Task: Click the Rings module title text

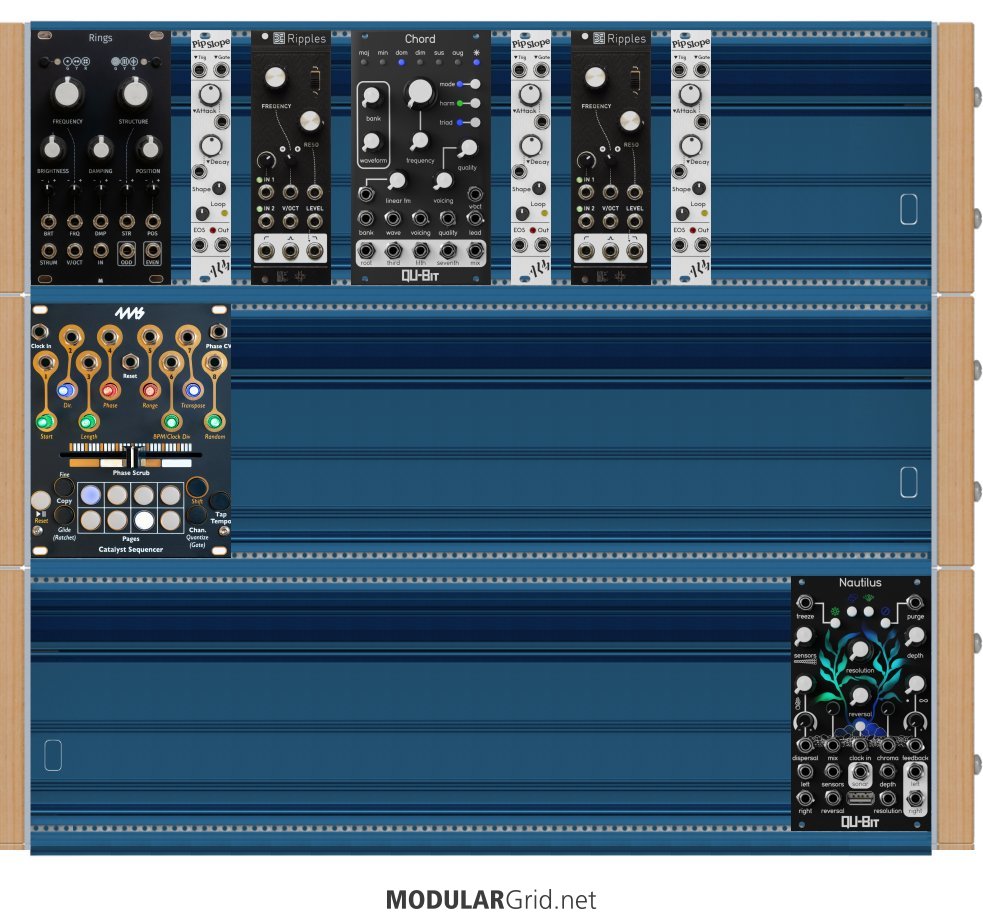Action: [x=100, y=38]
